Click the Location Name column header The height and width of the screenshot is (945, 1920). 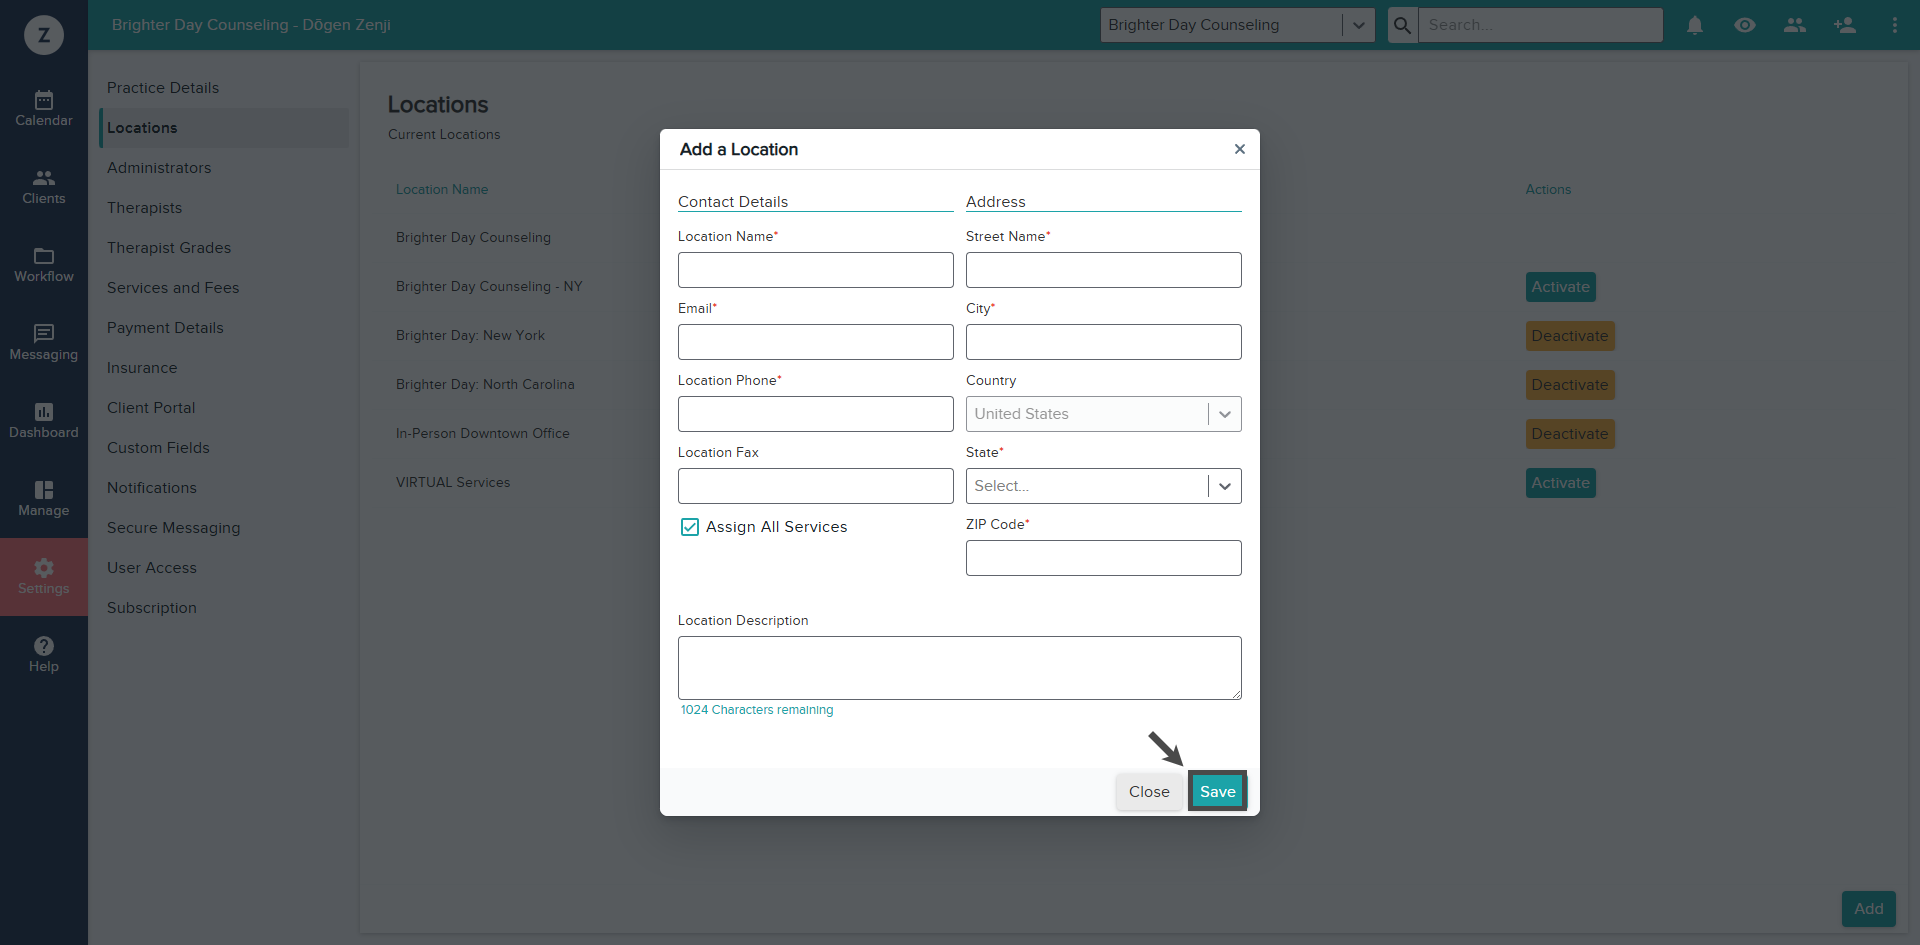[x=442, y=189]
